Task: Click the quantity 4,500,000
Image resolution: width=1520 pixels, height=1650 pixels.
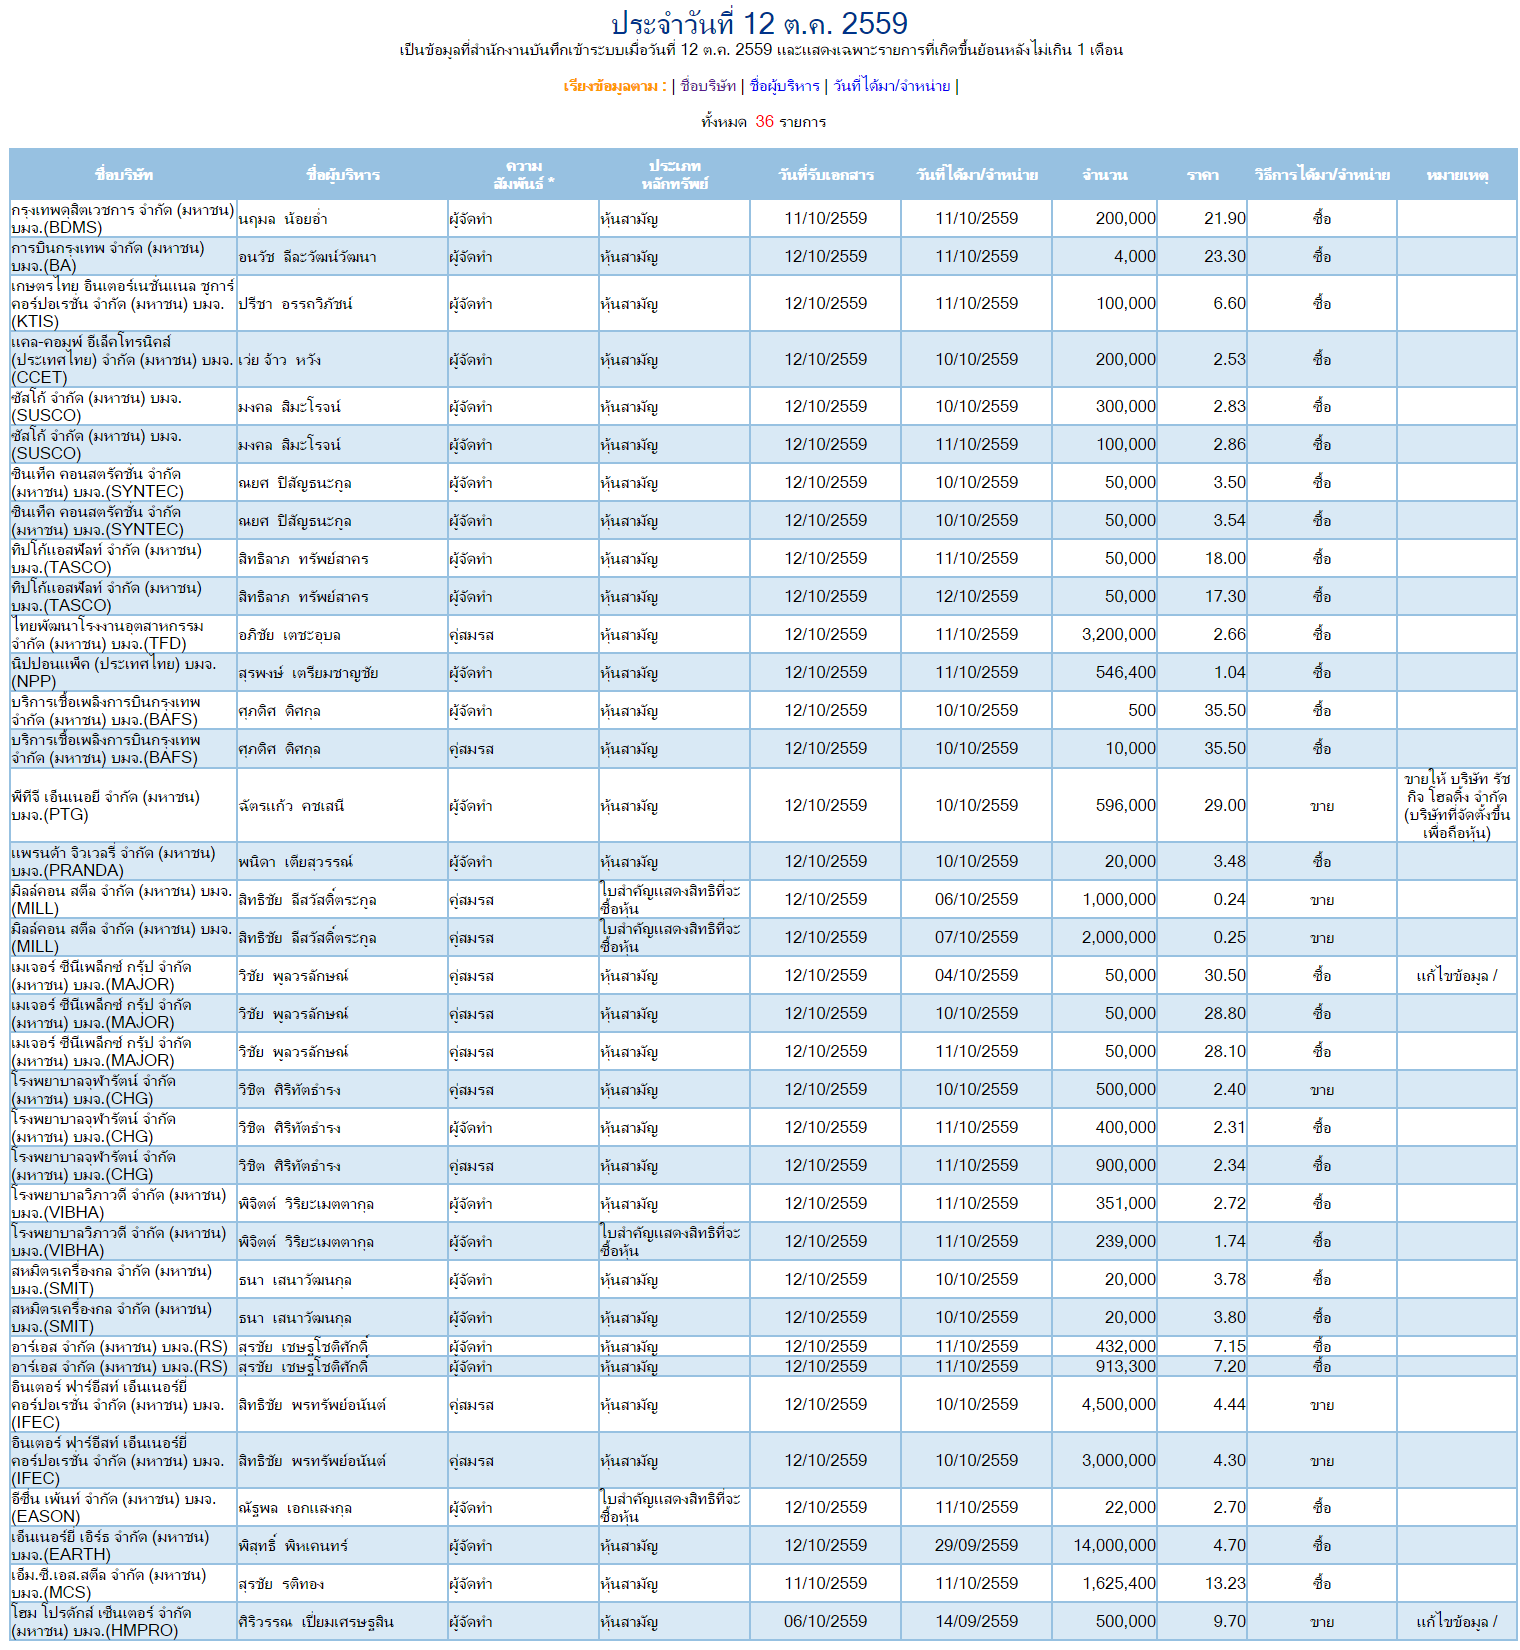Action: (x=1118, y=1405)
